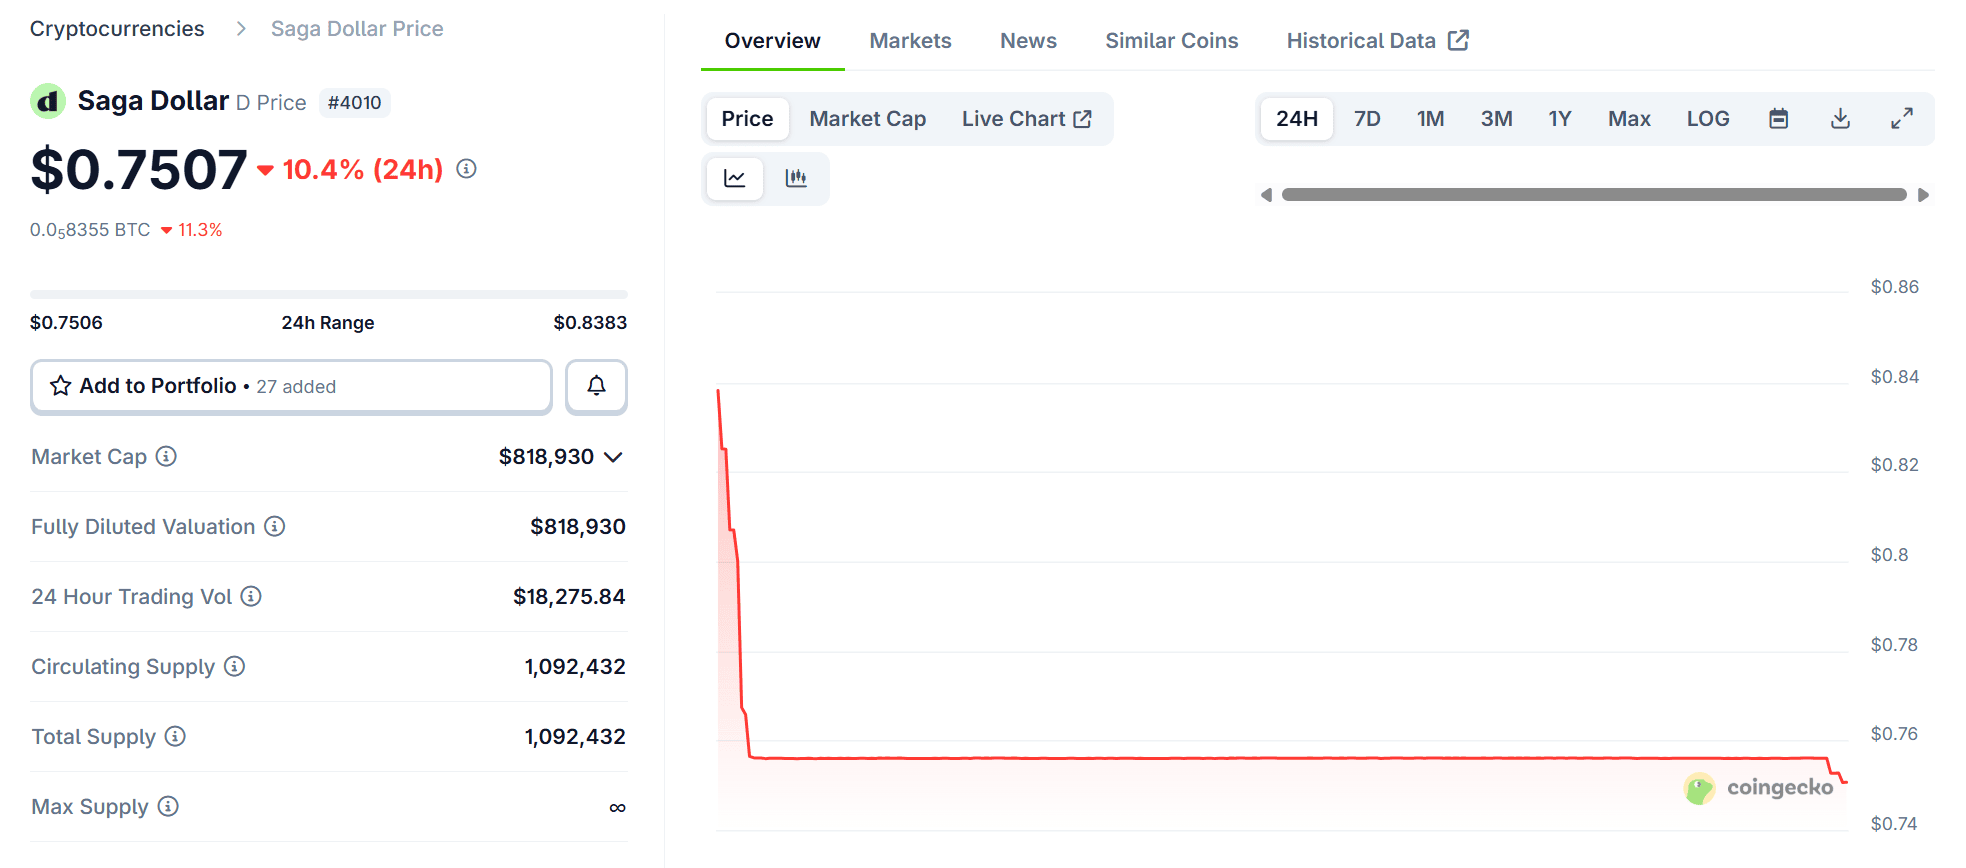
Task: Click the $0.74 y-axis label
Action: coord(1894,824)
